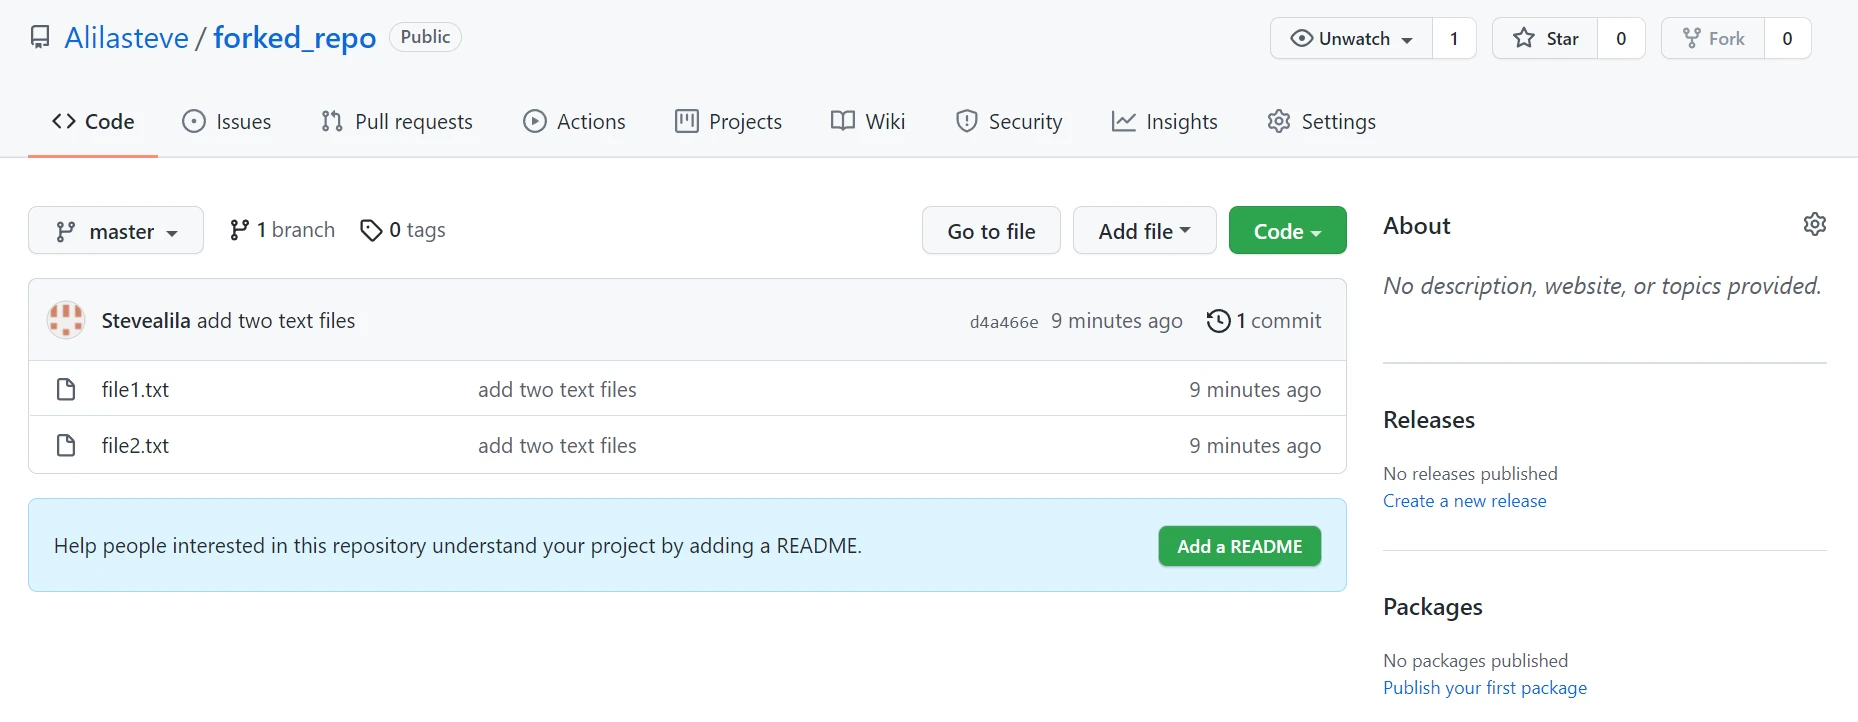This screenshot has height=722, width=1858.
Task: Click the Wiki open-book icon
Action: click(x=843, y=121)
